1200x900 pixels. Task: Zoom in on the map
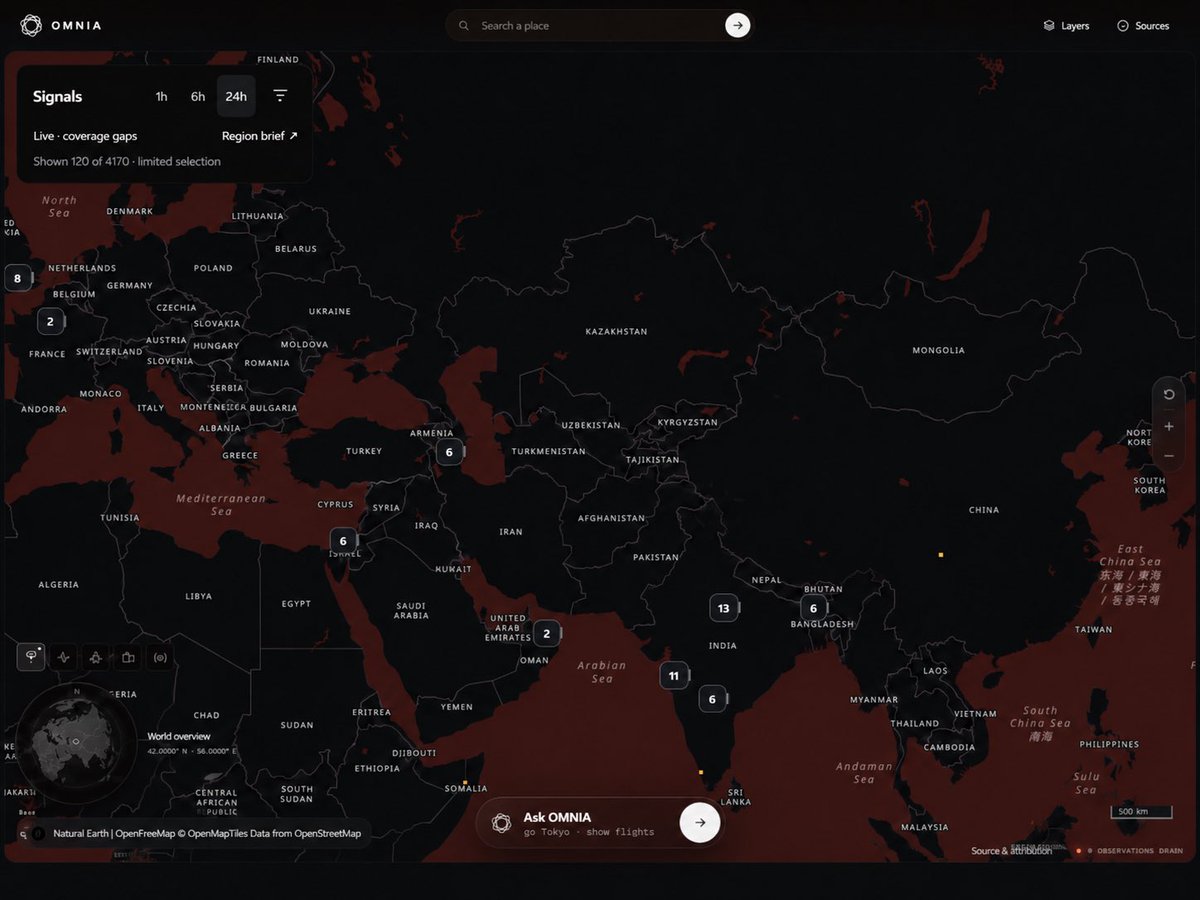(x=1168, y=426)
